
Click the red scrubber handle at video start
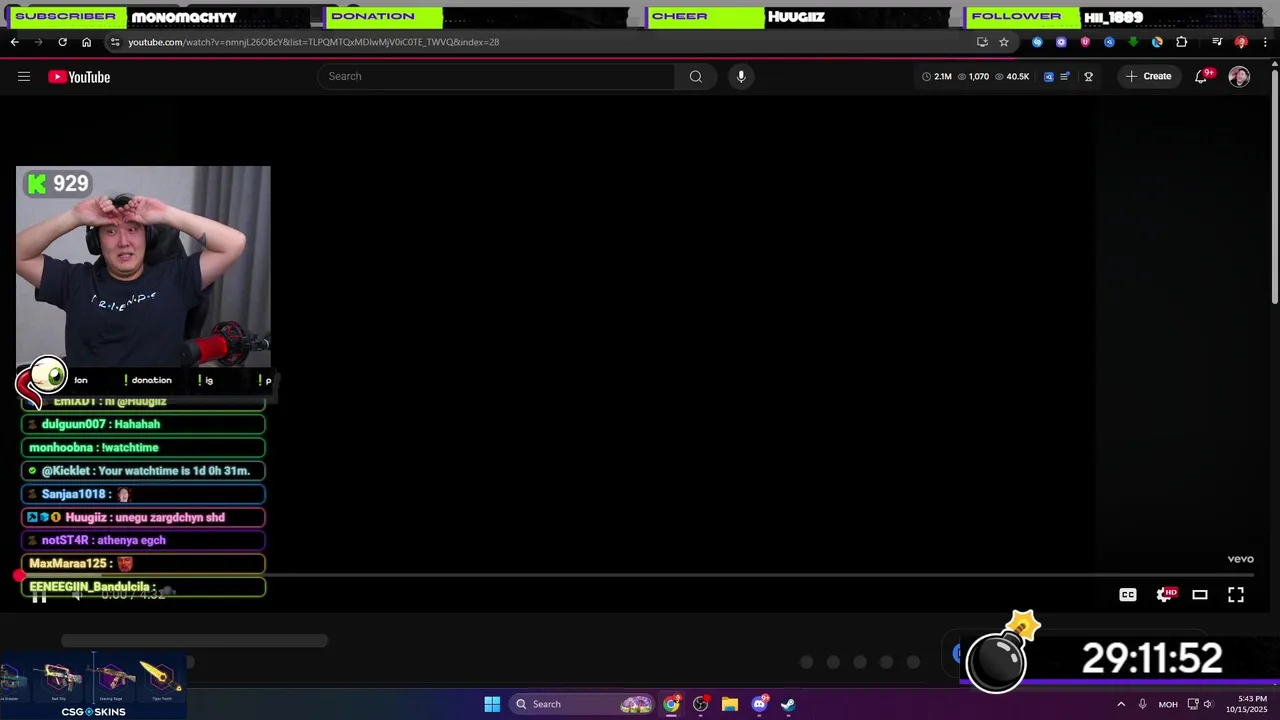pos(18,575)
